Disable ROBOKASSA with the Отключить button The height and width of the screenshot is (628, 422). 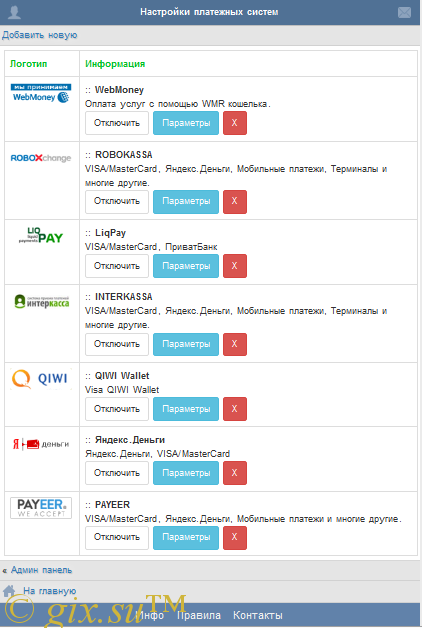117,201
